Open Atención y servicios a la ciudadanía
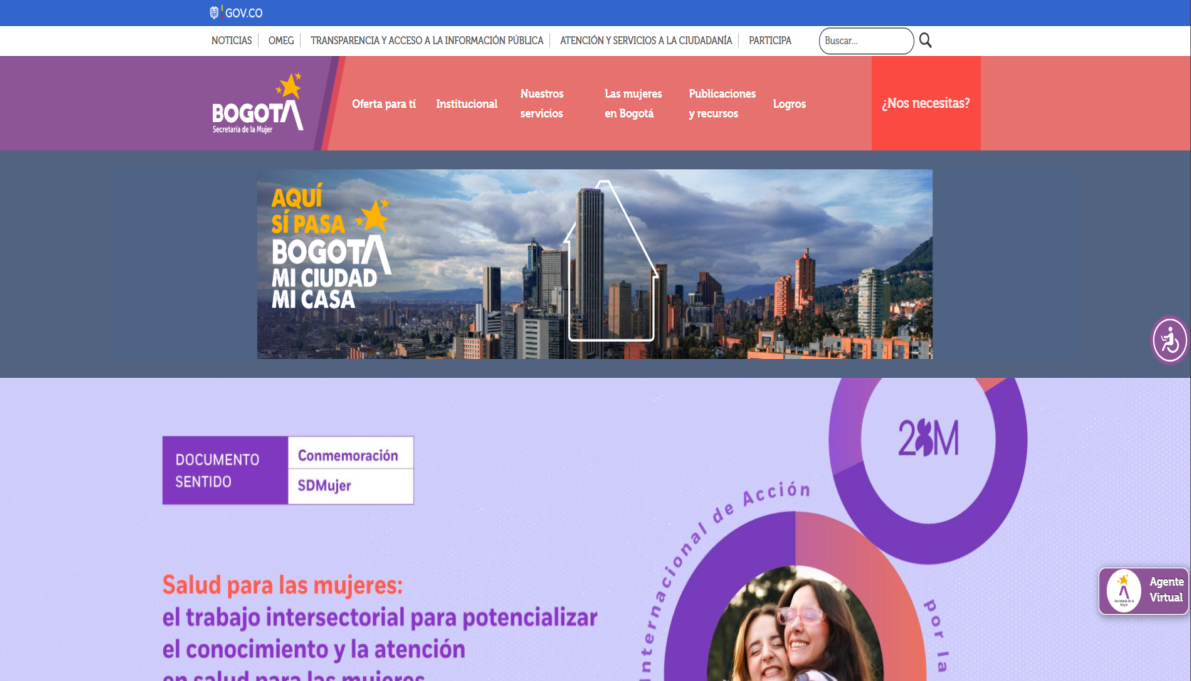The image size is (1191, 681). pos(646,40)
